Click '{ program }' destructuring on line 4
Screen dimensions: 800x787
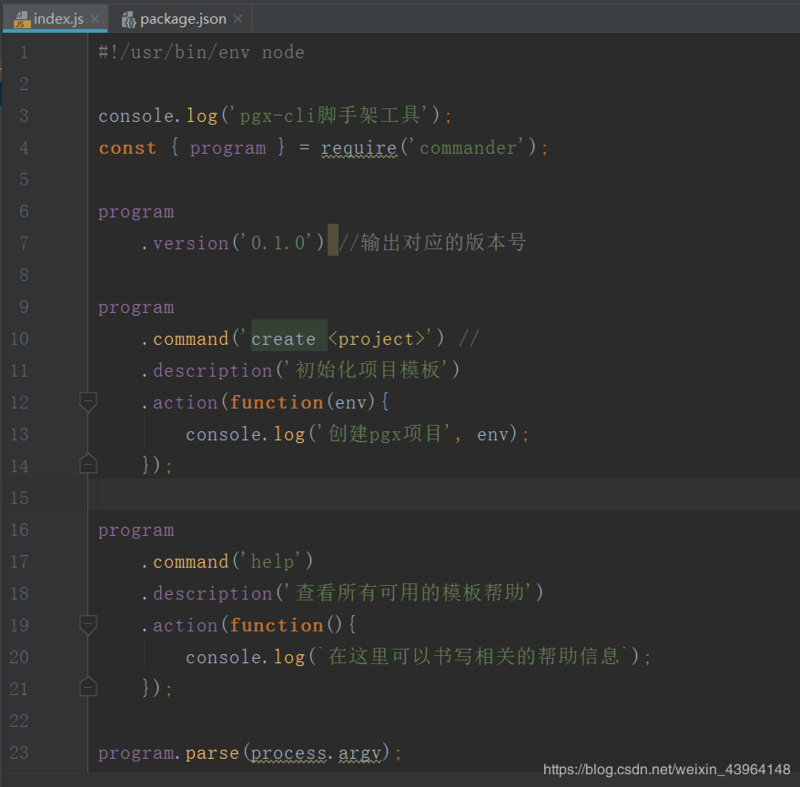[228, 148]
